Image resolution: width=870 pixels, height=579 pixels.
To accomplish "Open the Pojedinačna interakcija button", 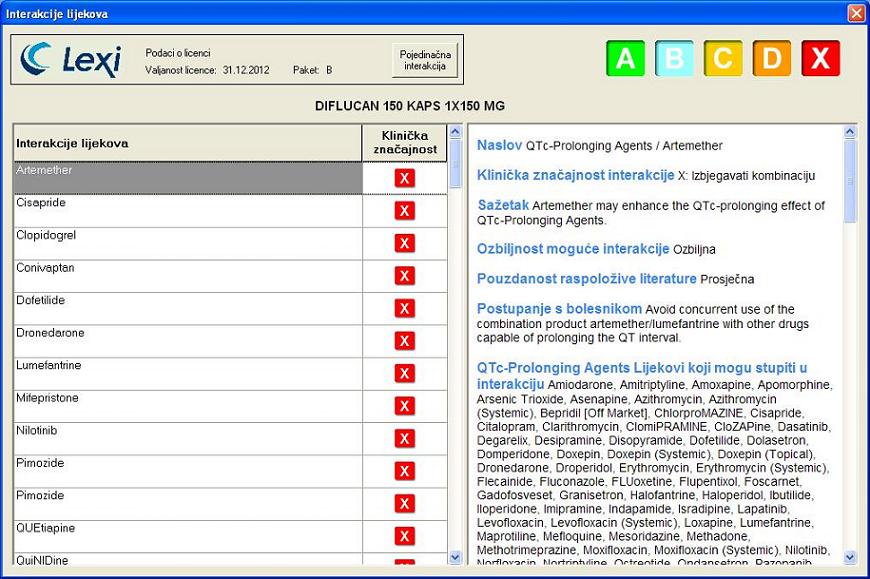I will [425, 60].
